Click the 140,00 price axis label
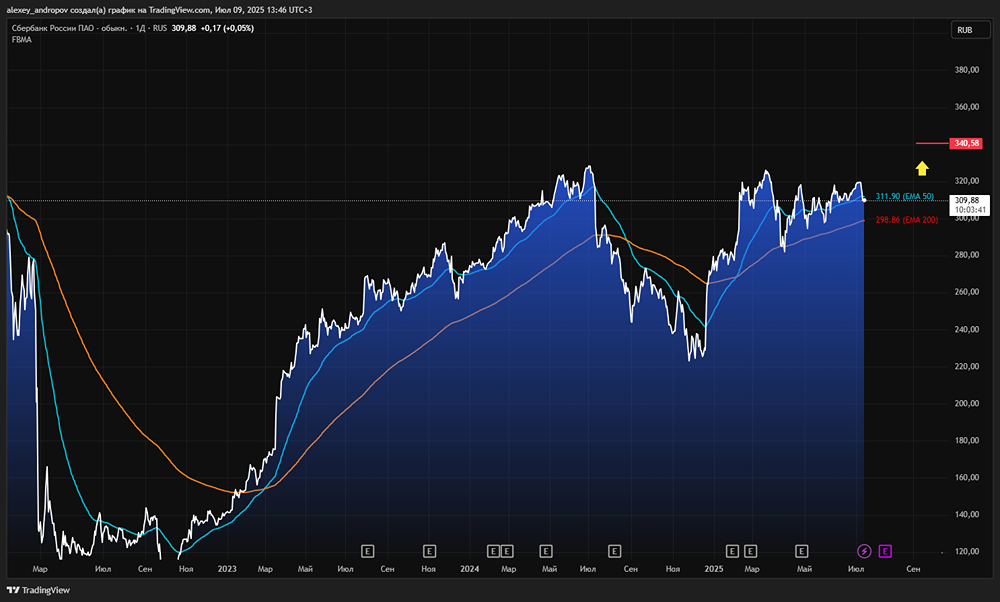 [x=967, y=514]
